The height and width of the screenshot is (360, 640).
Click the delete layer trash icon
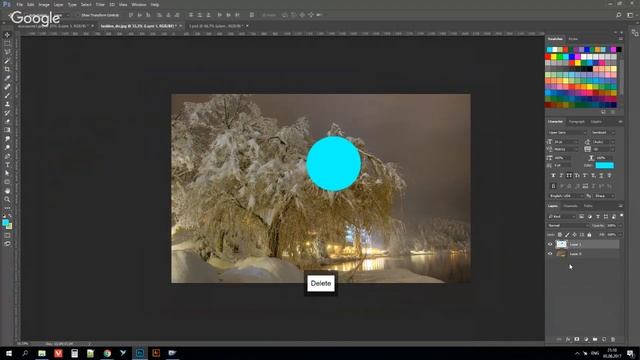click(x=613, y=339)
